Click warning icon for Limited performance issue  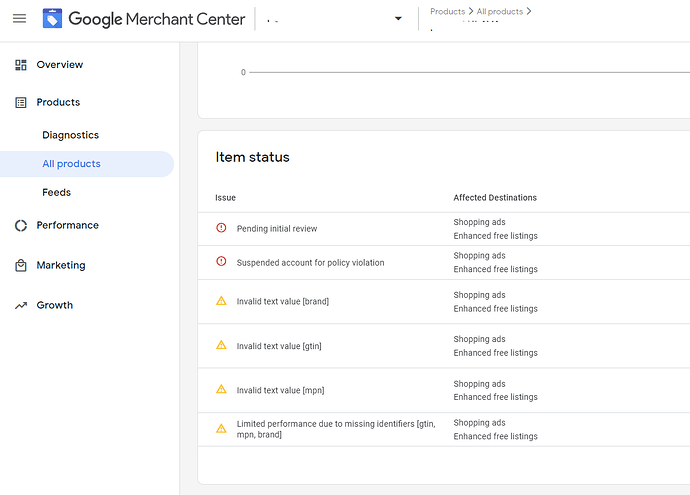(221, 429)
